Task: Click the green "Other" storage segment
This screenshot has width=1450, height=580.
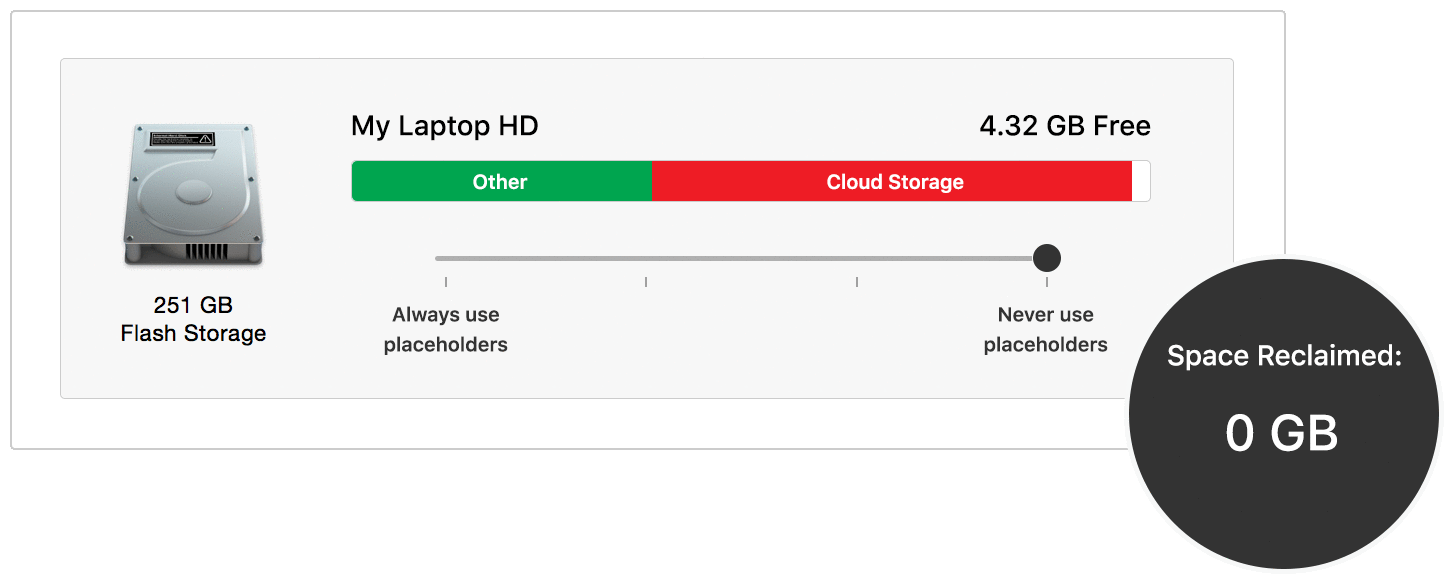Action: coord(500,182)
